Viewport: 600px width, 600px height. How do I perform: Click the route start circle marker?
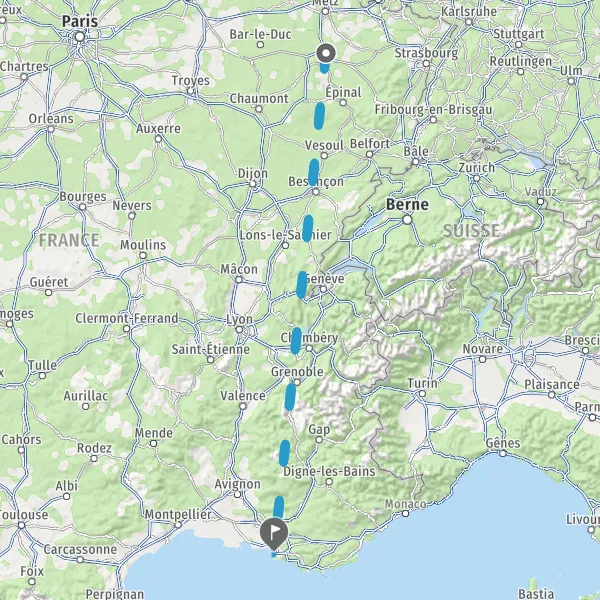[326, 53]
